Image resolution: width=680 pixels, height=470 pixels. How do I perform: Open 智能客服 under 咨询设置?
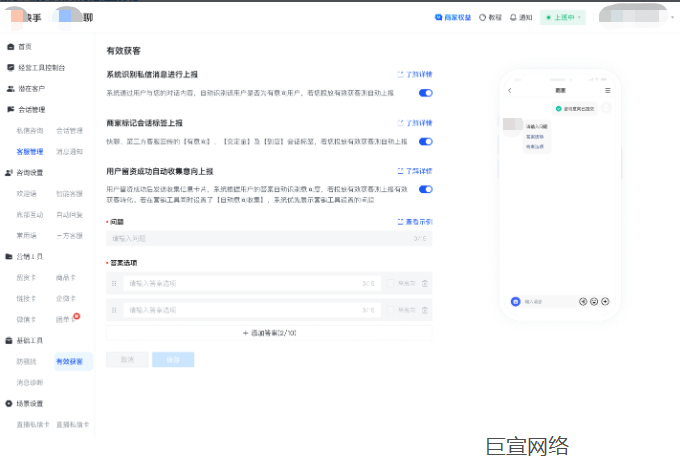pos(69,193)
